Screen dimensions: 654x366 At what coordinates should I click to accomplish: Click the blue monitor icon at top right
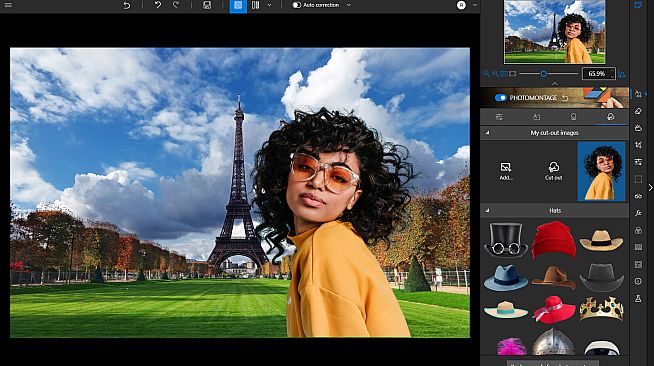coord(638,5)
